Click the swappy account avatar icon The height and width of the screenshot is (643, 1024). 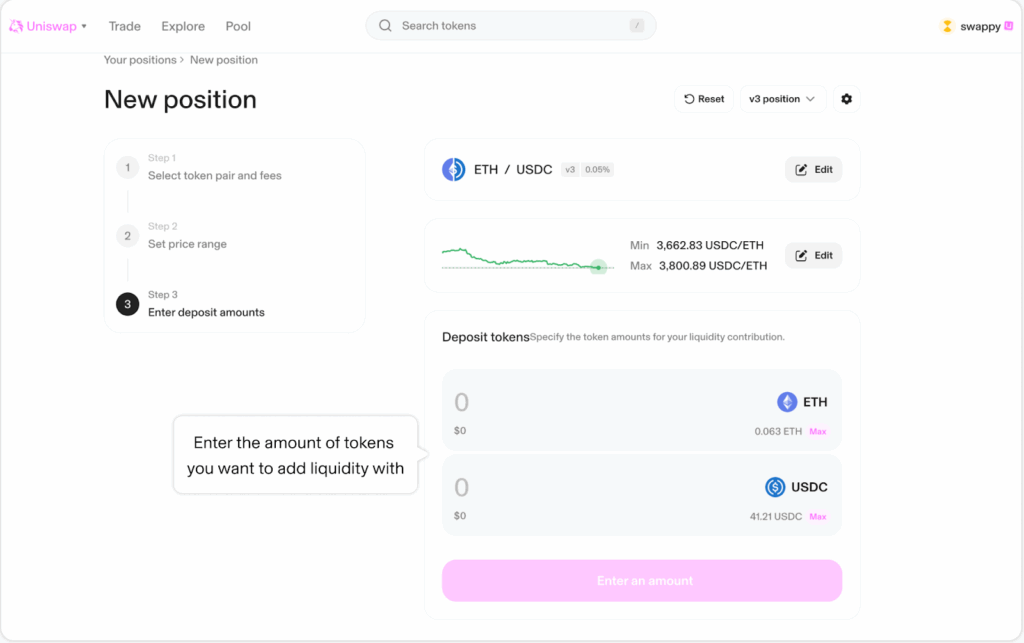pyautogui.click(x=947, y=26)
